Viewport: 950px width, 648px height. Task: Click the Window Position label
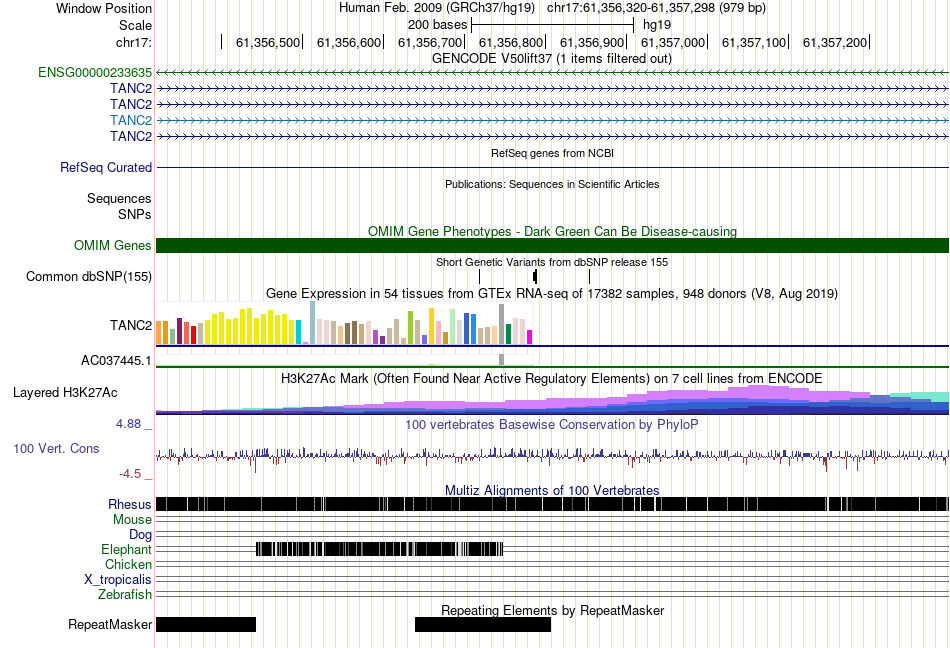pyautogui.click(x=104, y=8)
